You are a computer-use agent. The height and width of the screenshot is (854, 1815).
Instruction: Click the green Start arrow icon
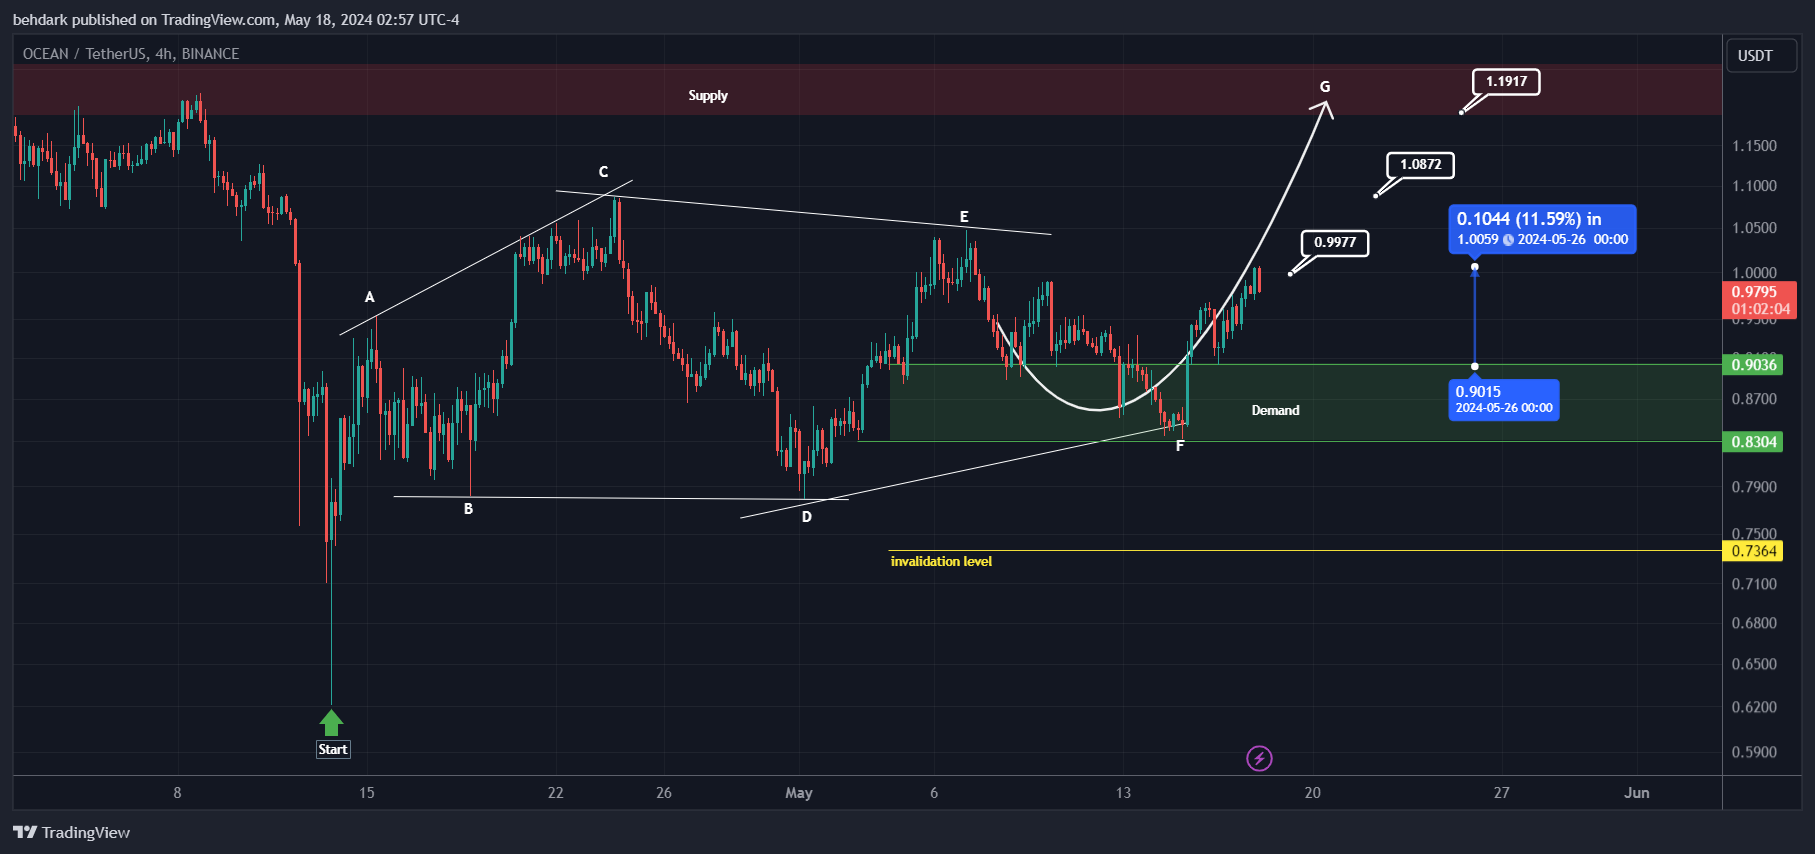pyautogui.click(x=332, y=723)
